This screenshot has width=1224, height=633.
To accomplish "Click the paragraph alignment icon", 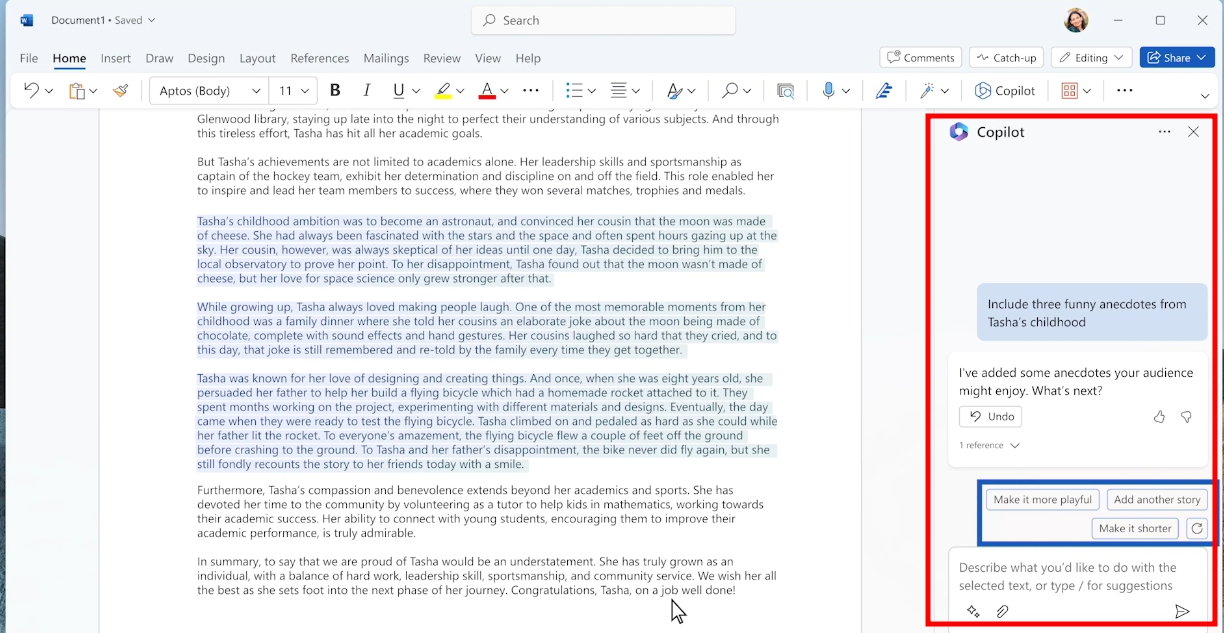I will (619, 91).
